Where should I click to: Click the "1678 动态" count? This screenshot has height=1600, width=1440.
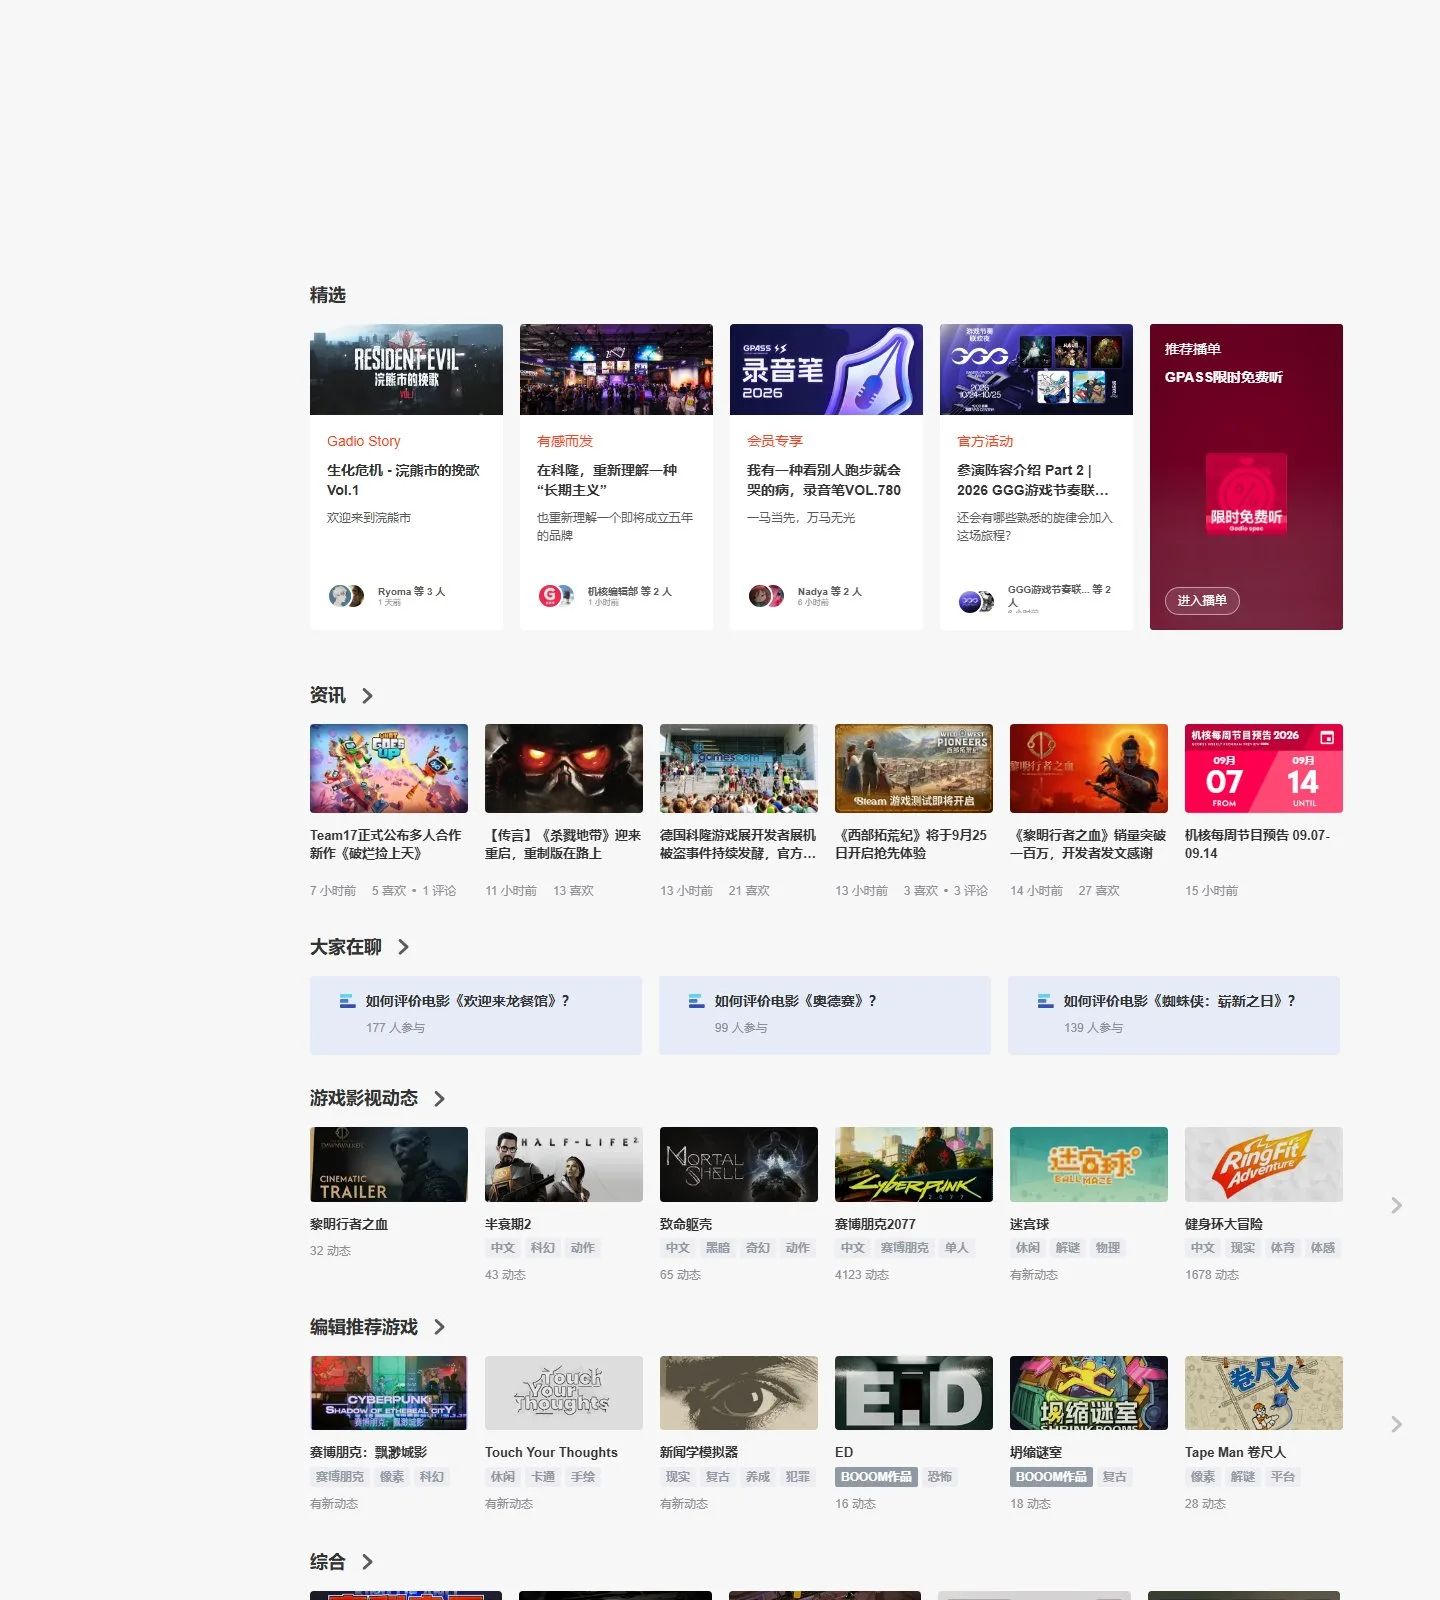tap(1212, 1275)
